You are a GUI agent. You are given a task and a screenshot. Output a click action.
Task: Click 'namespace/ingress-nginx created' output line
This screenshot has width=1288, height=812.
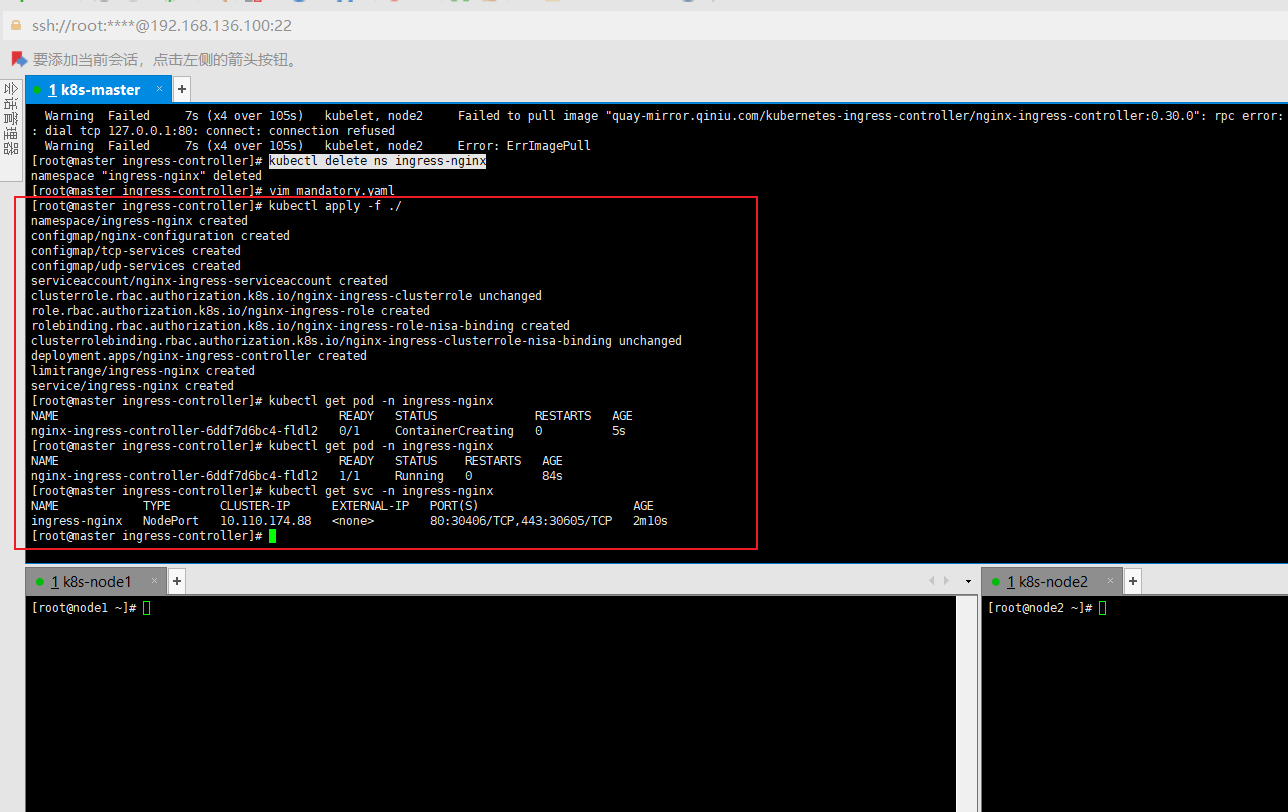point(139,221)
